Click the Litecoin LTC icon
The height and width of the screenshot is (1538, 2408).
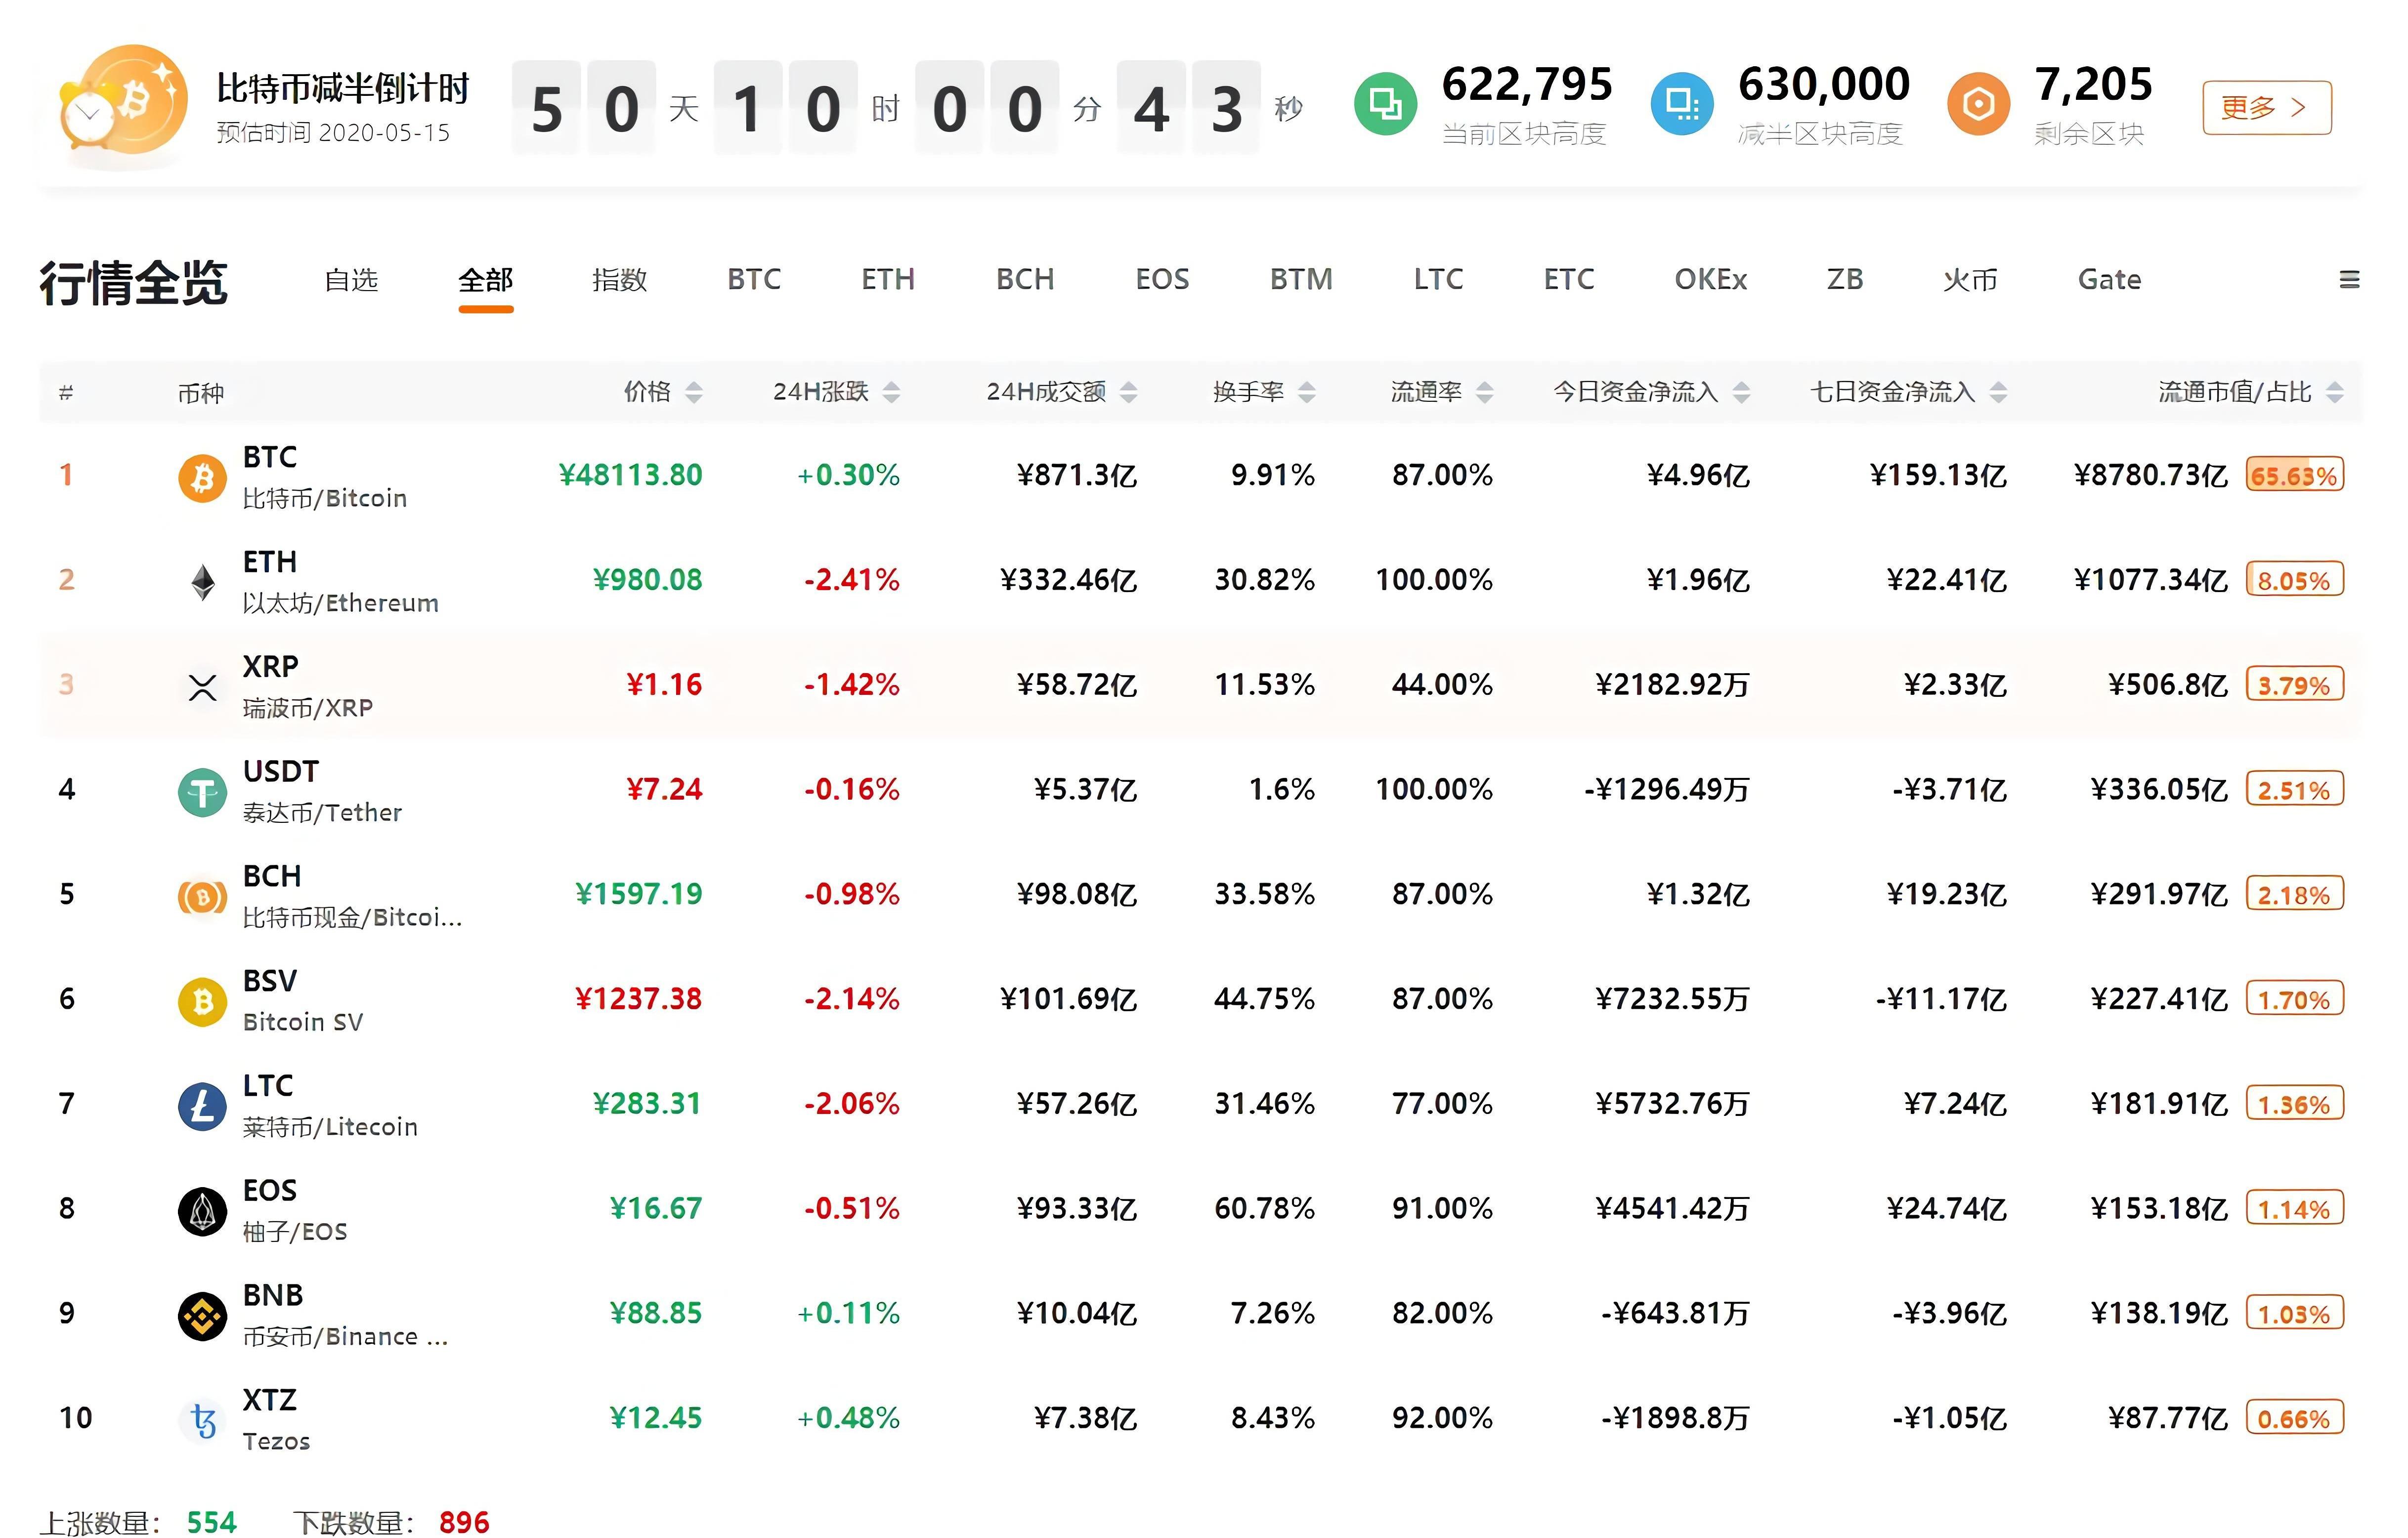[202, 1106]
